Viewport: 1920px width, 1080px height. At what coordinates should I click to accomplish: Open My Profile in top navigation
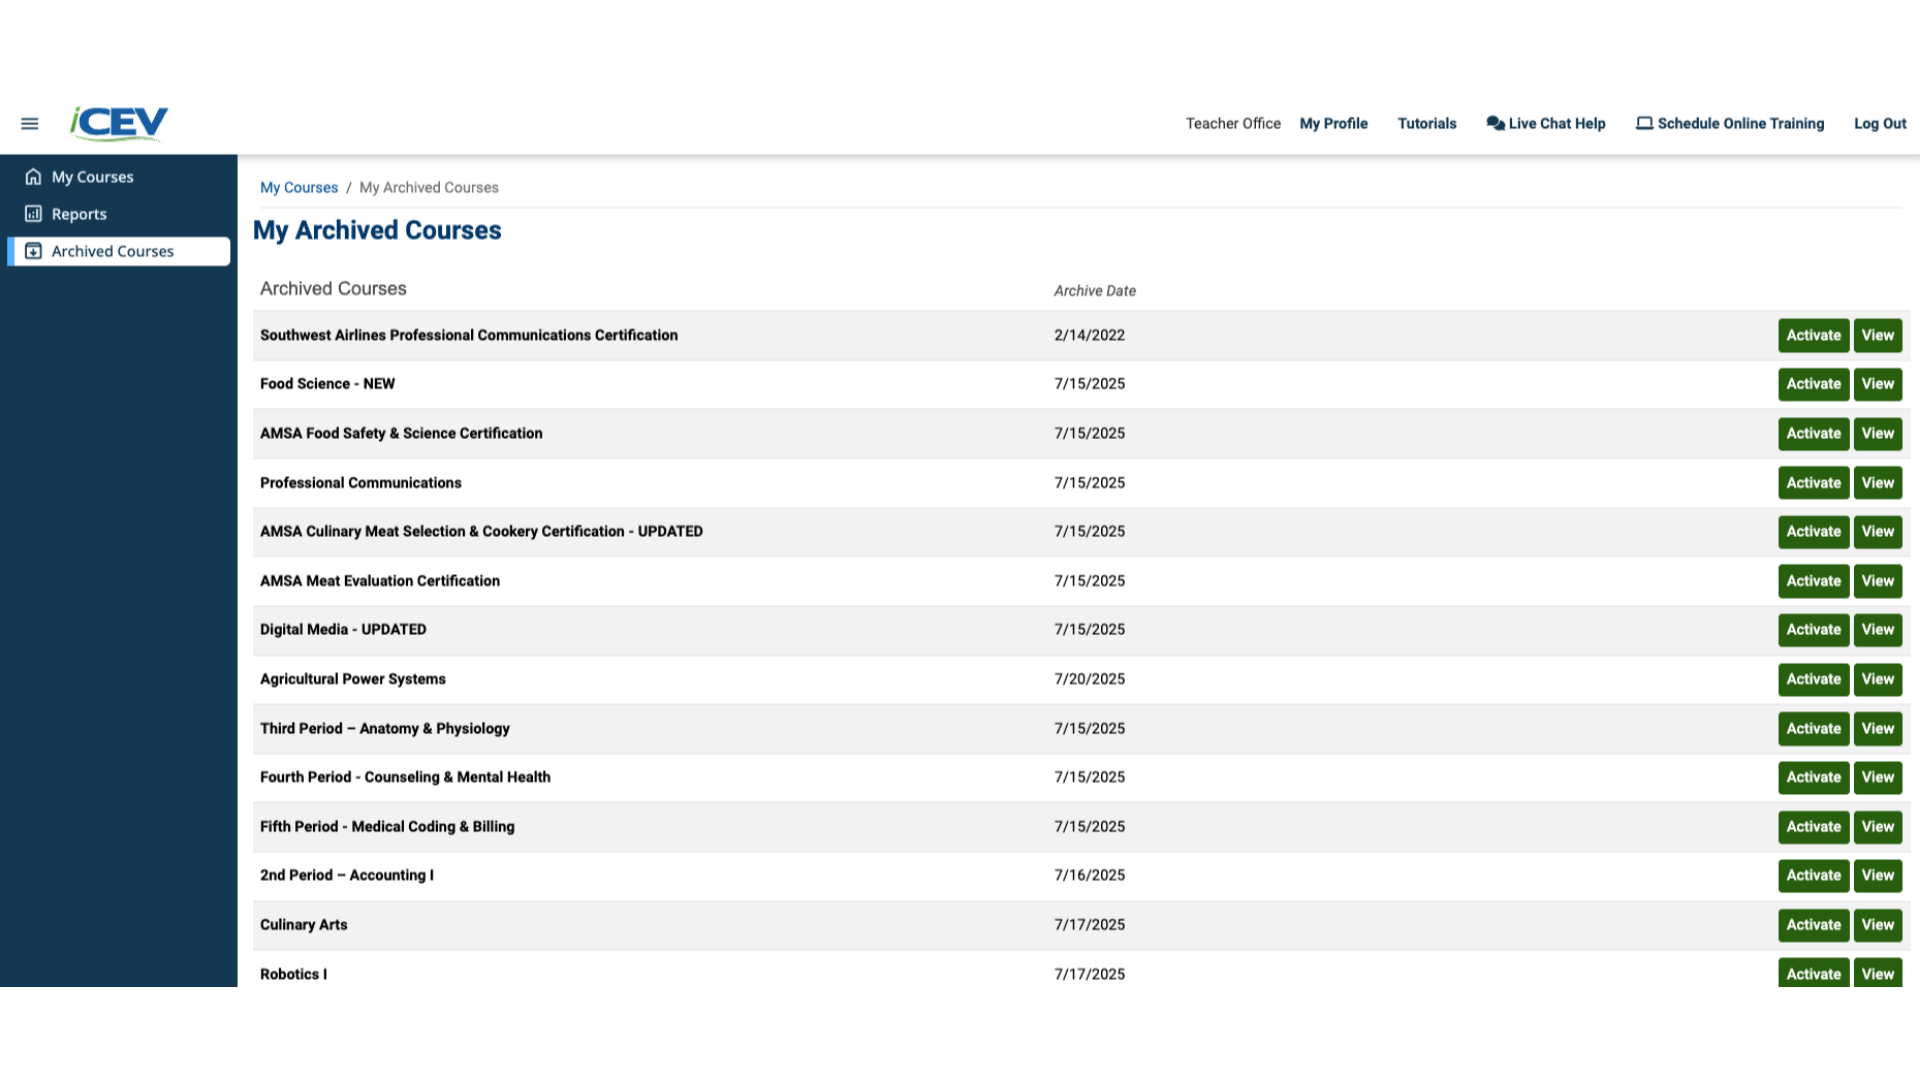click(x=1333, y=124)
